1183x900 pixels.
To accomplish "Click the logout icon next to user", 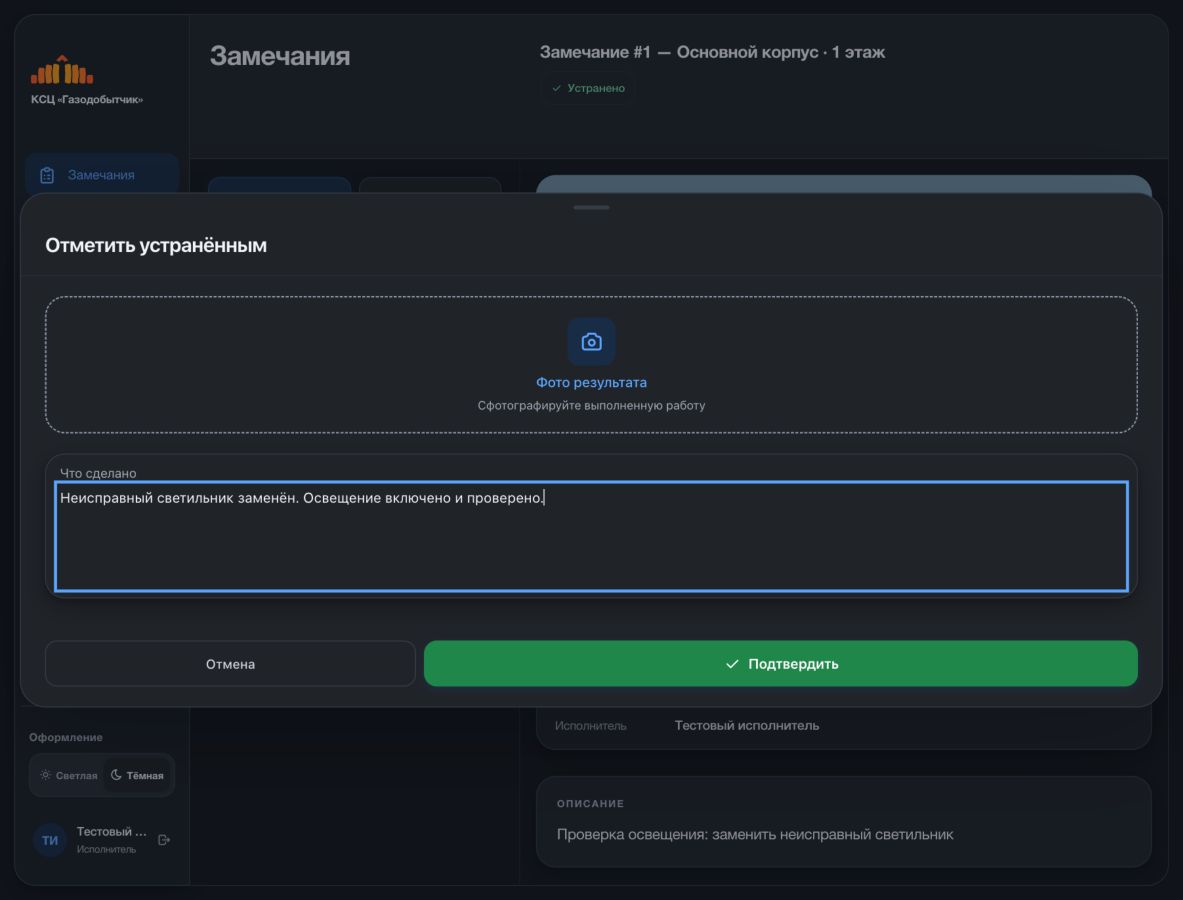I will [164, 840].
